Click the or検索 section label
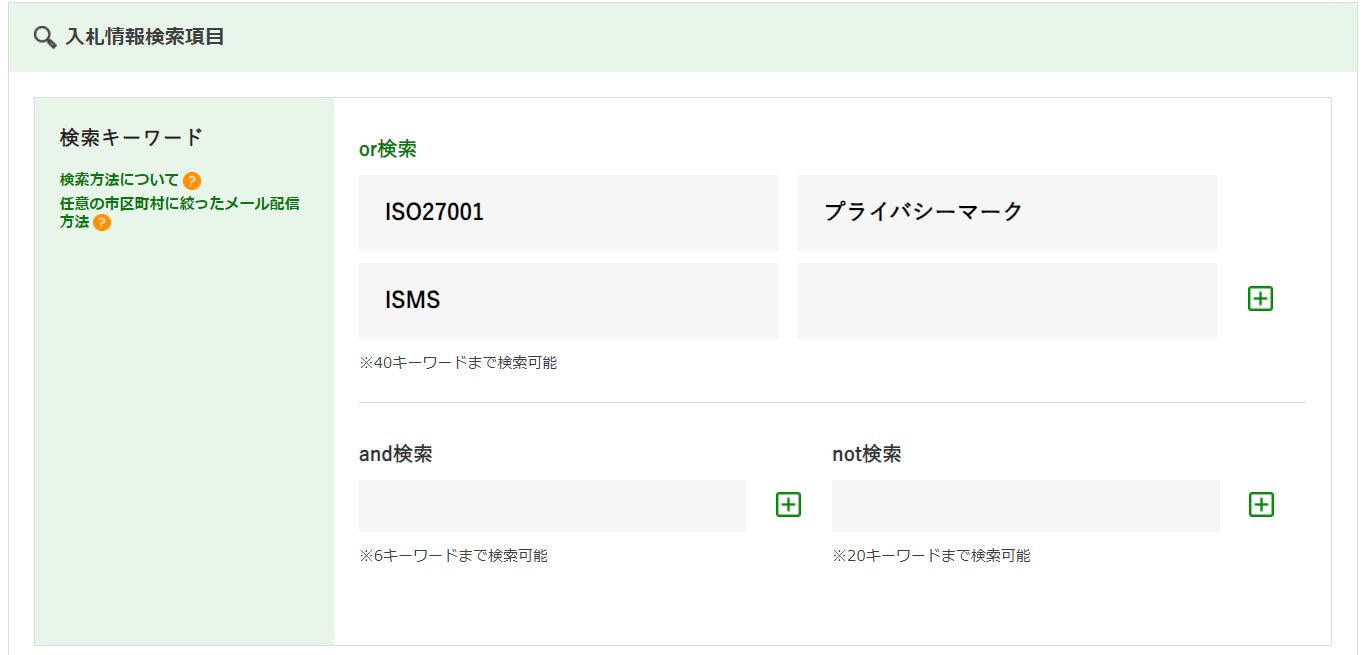 [387, 149]
